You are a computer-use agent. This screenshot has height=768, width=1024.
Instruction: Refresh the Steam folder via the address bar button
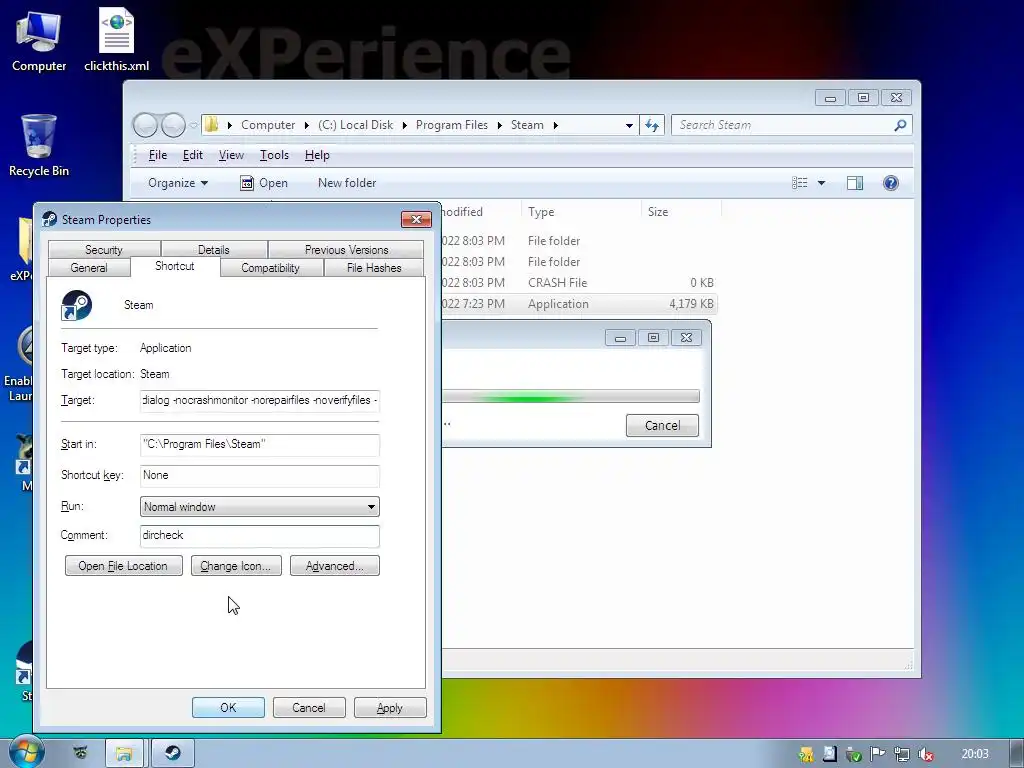[x=652, y=125]
